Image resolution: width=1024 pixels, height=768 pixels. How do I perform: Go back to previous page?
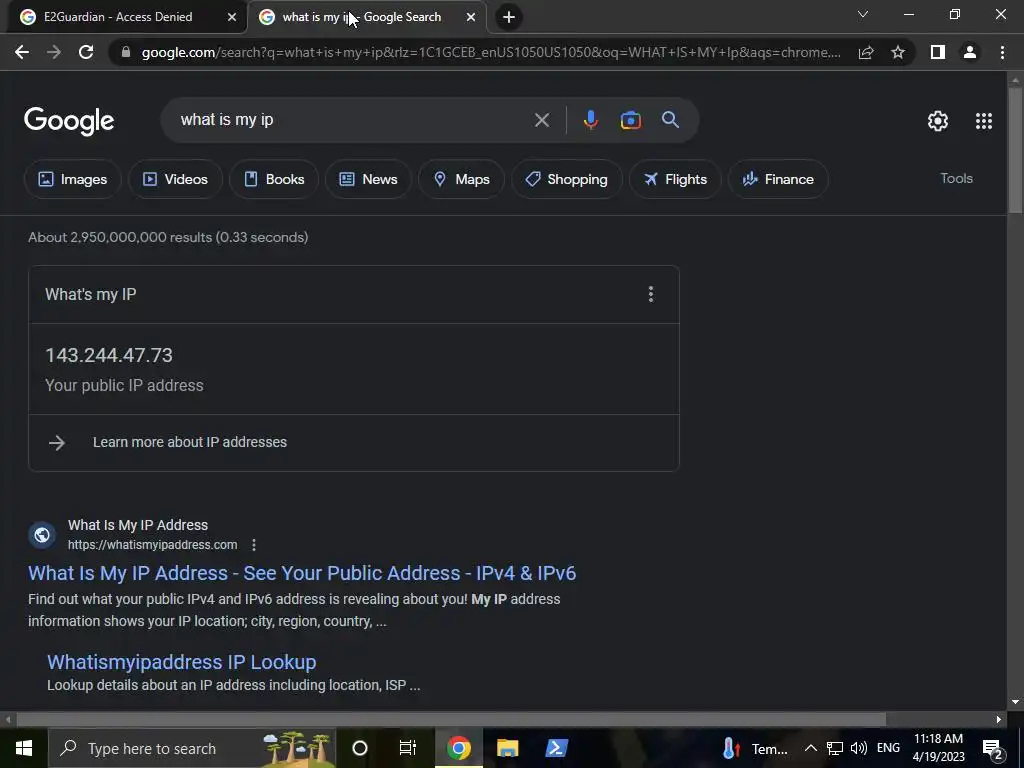(x=22, y=52)
